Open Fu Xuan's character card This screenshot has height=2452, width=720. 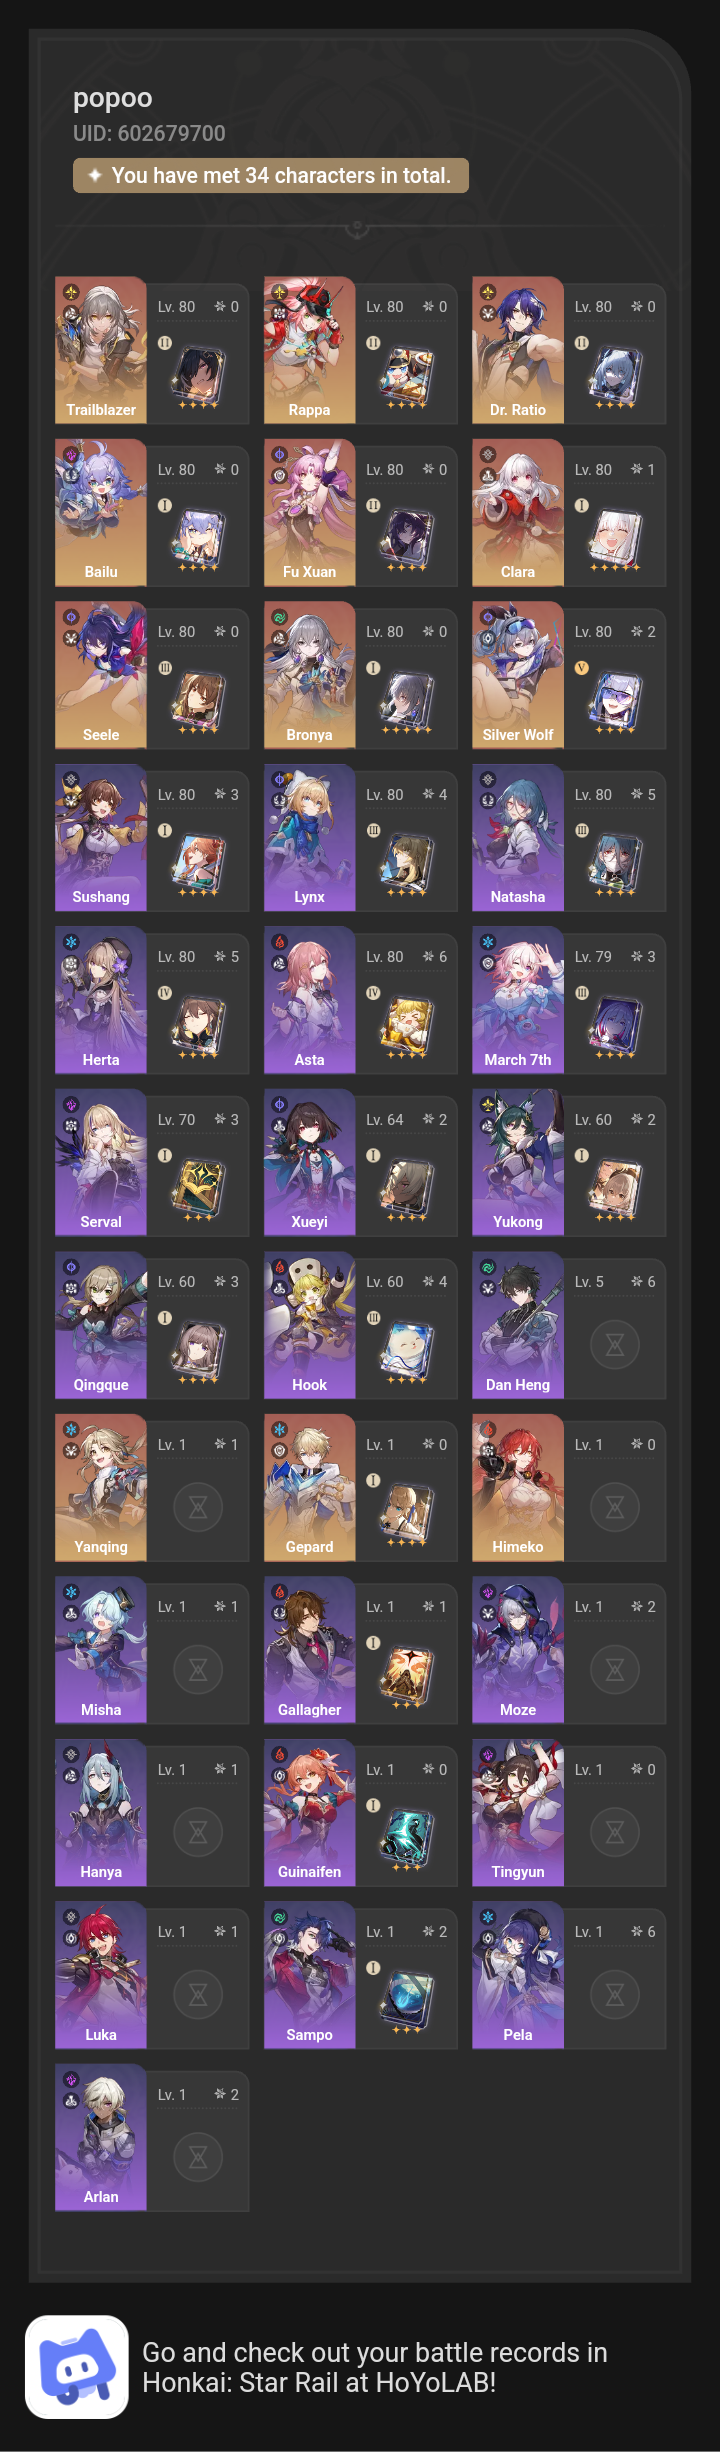click(361, 513)
